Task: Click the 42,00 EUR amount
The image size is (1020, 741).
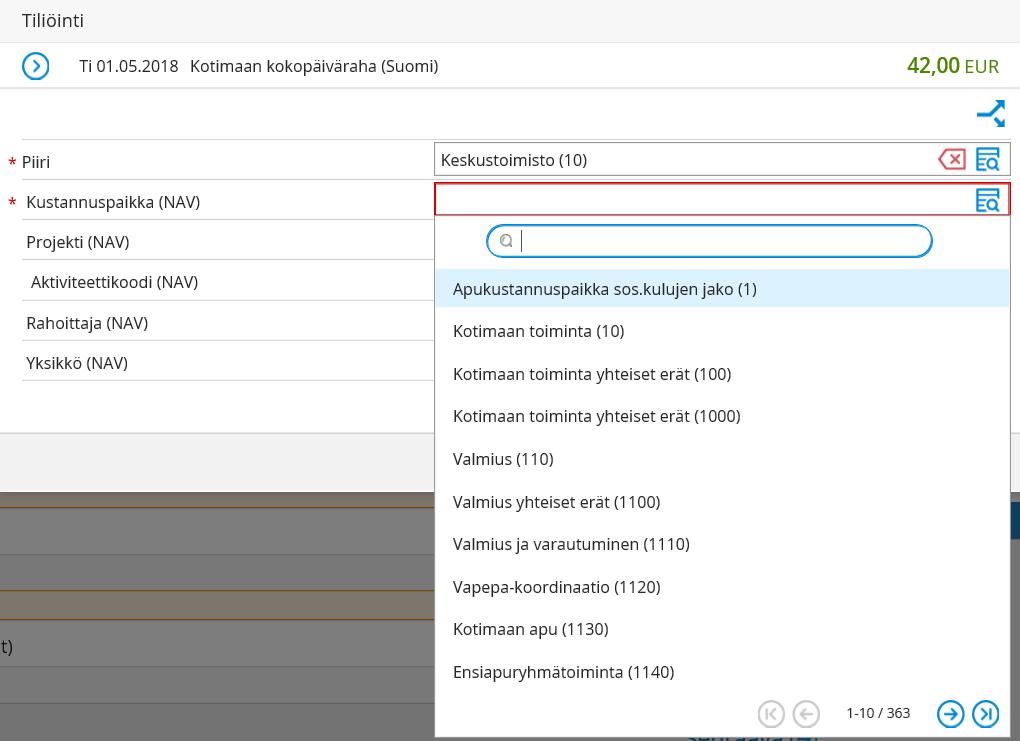Action: pyautogui.click(x=953, y=66)
